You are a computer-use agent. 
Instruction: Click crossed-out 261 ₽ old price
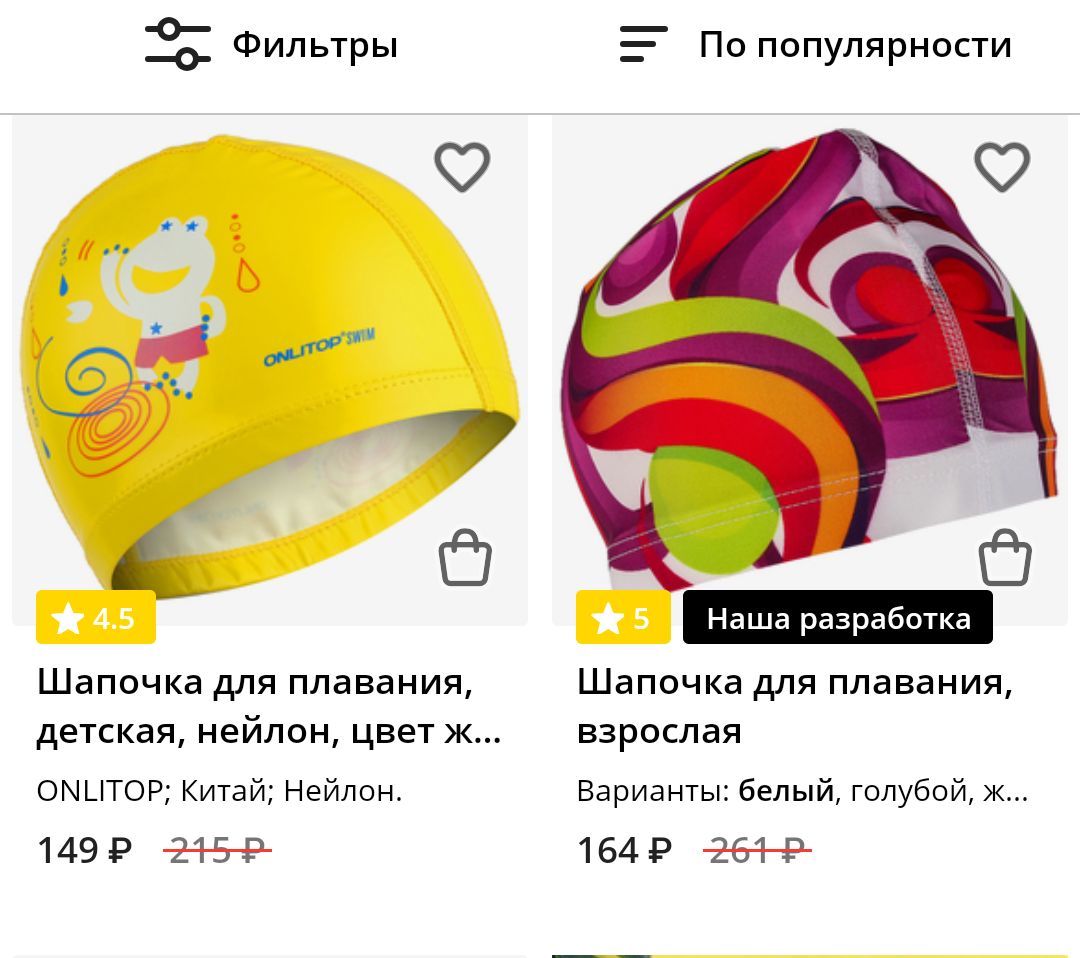(x=757, y=850)
